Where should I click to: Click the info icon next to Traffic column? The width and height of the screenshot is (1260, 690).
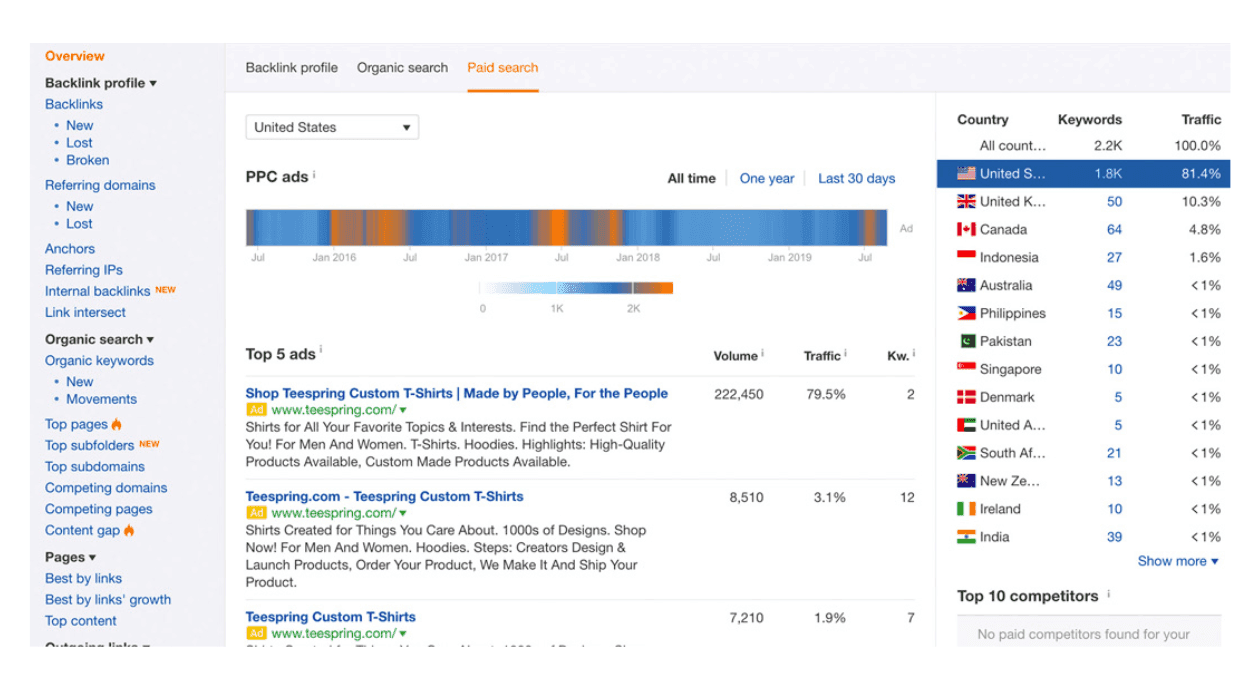tap(845, 353)
